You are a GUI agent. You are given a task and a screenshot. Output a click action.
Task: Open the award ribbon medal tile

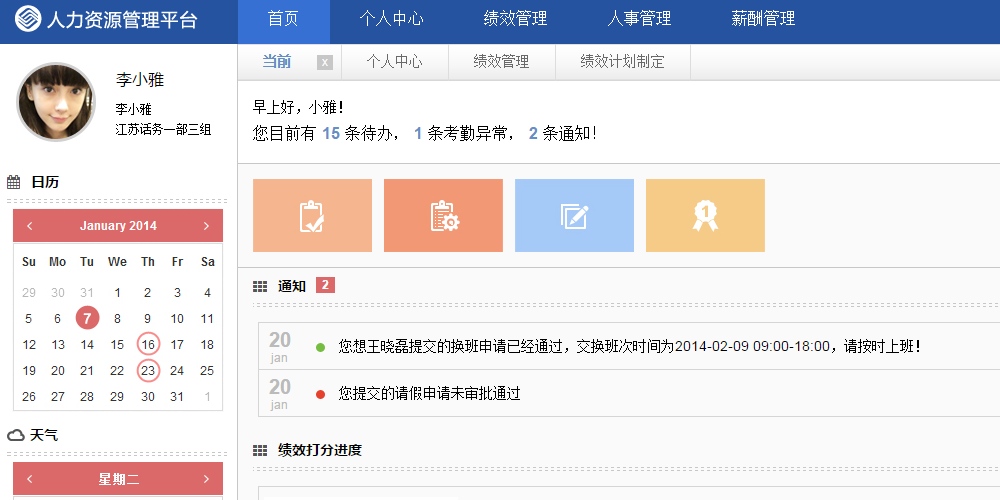(x=705, y=216)
